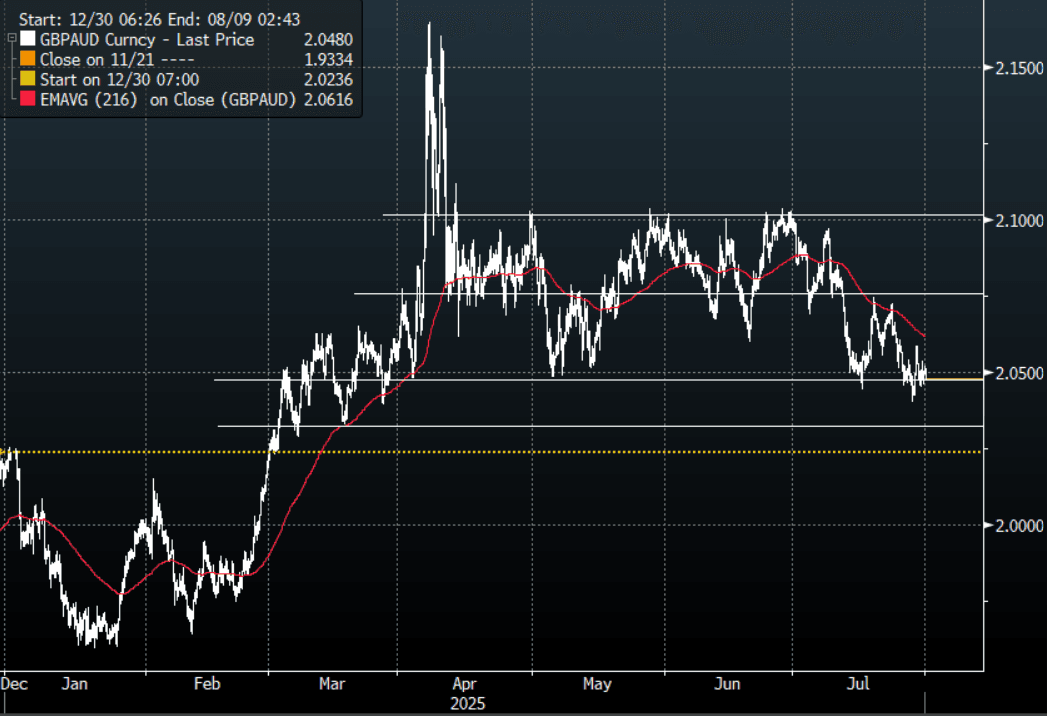The height and width of the screenshot is (716, 1047).
Task: Collapse the legend with the small box toggle
Action: [x=11, y=39]
